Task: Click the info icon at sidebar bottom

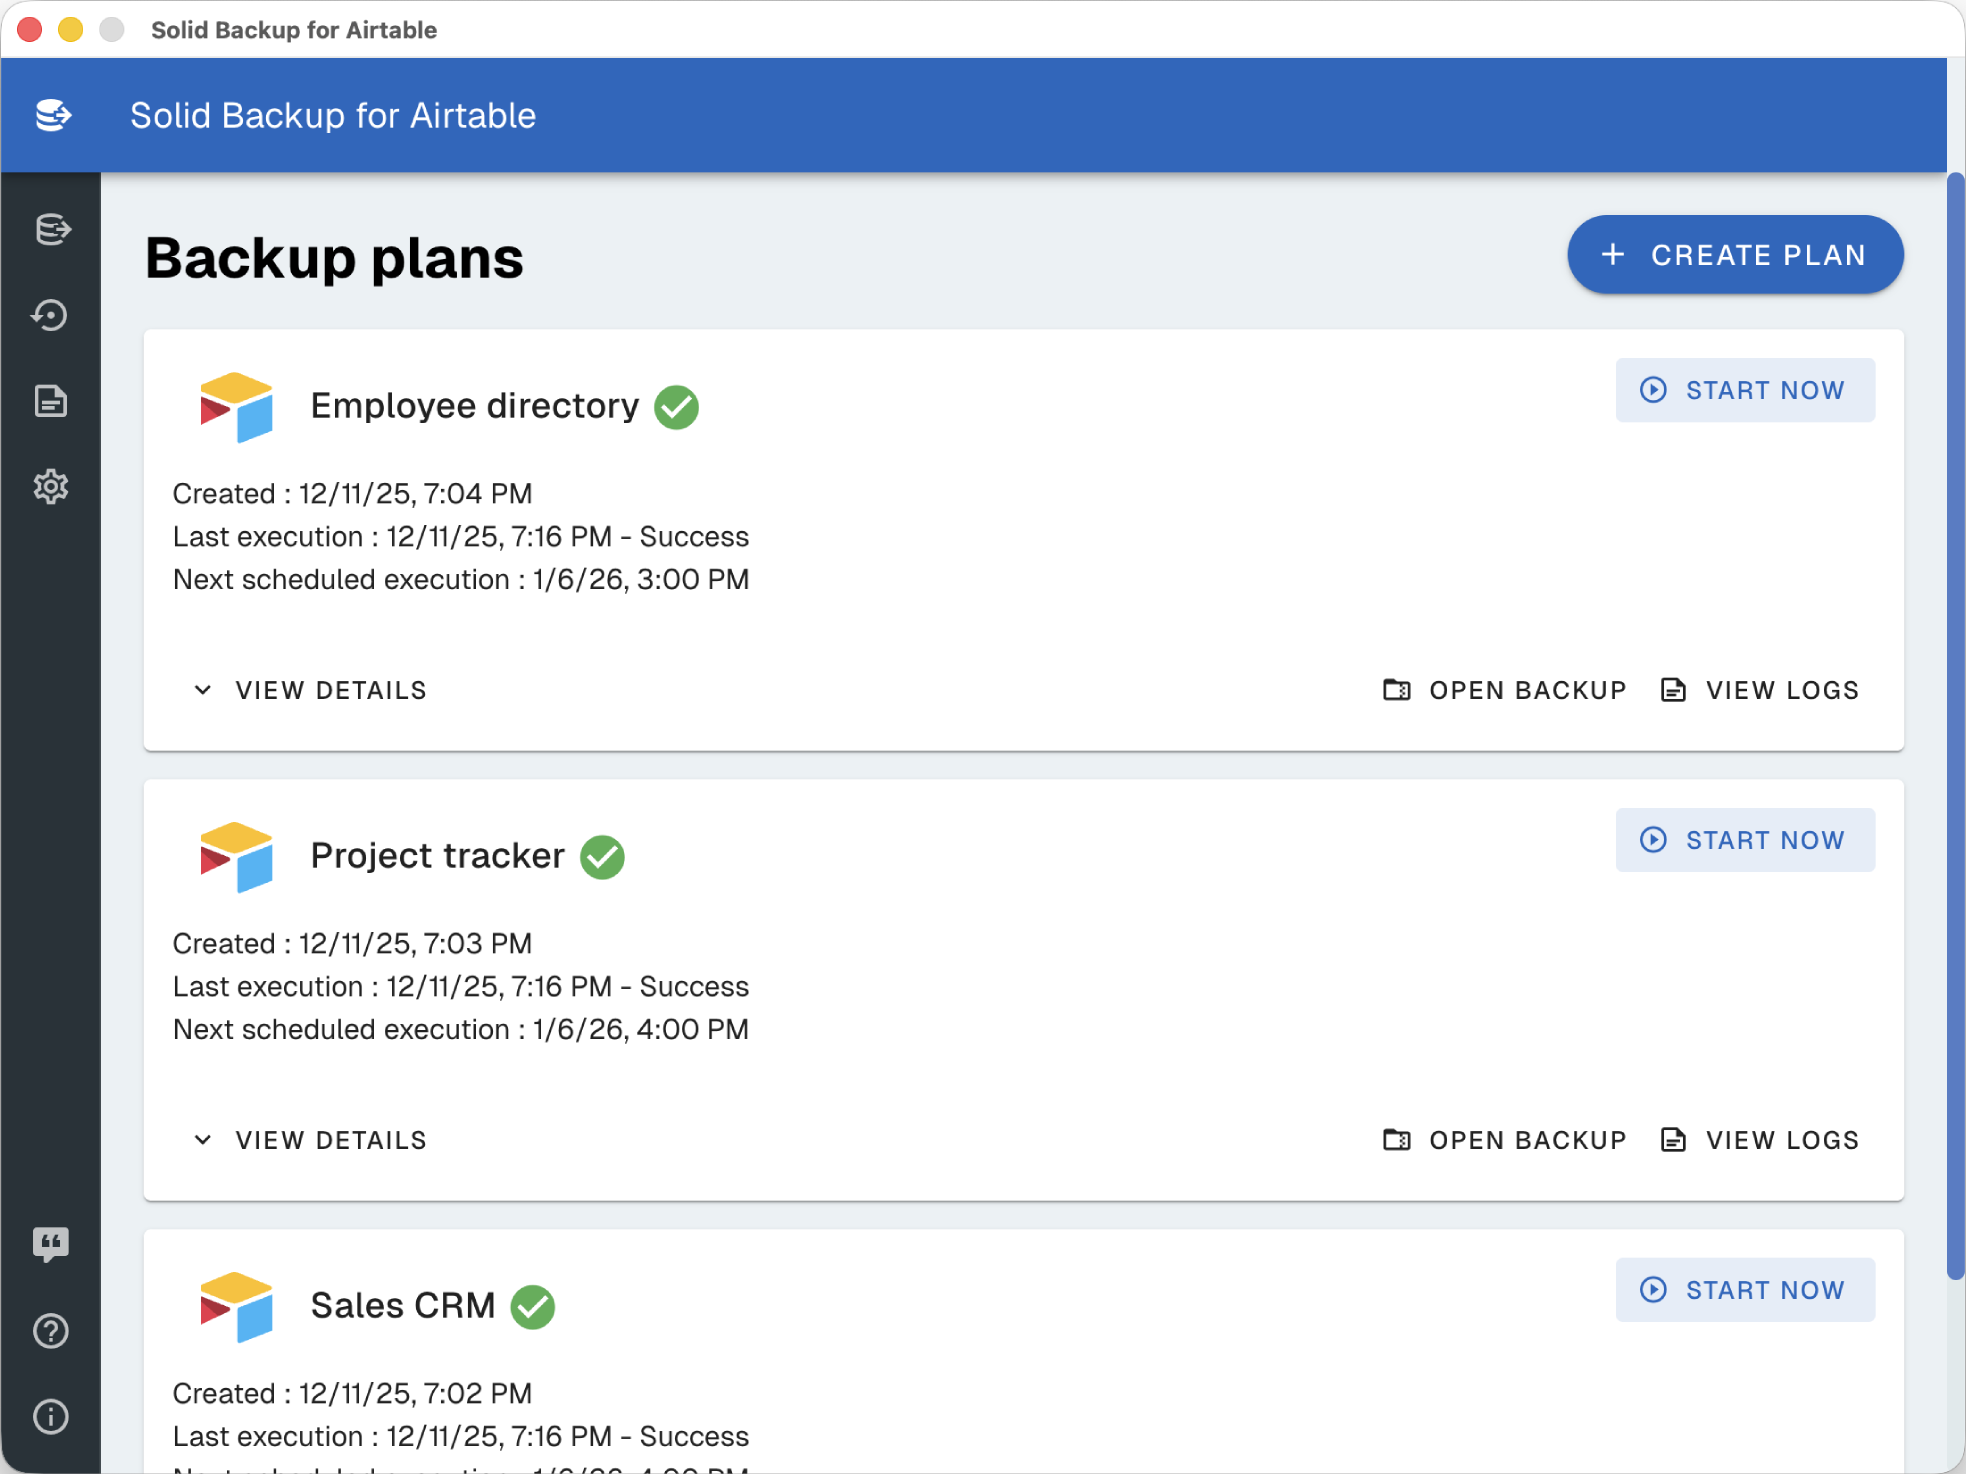Action: coord(50,1416)
